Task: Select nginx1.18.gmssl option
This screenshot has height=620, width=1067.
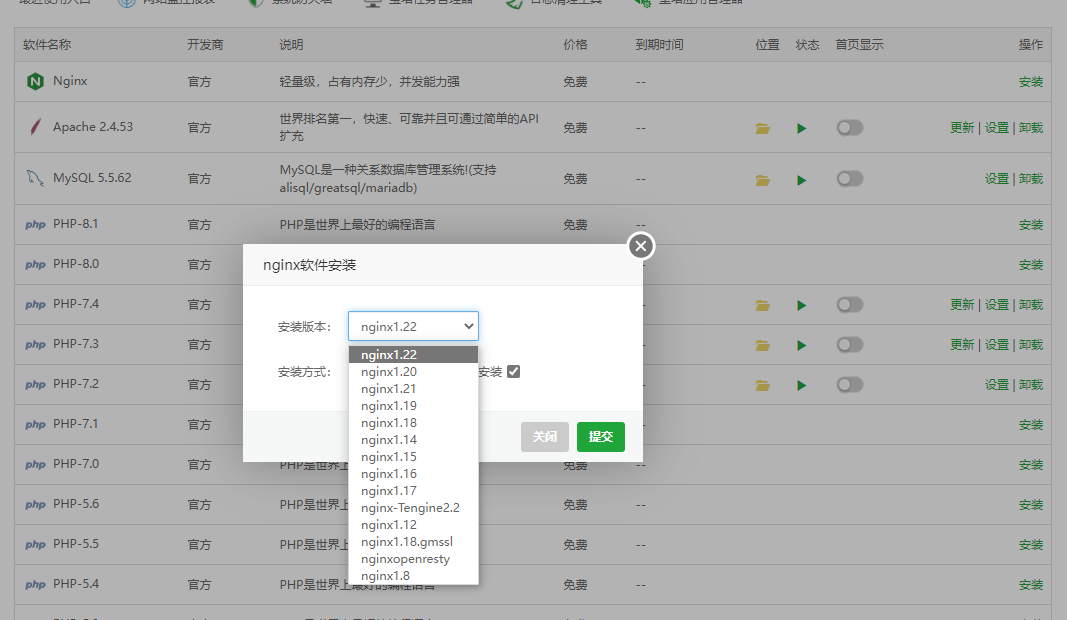Action: 413,542
